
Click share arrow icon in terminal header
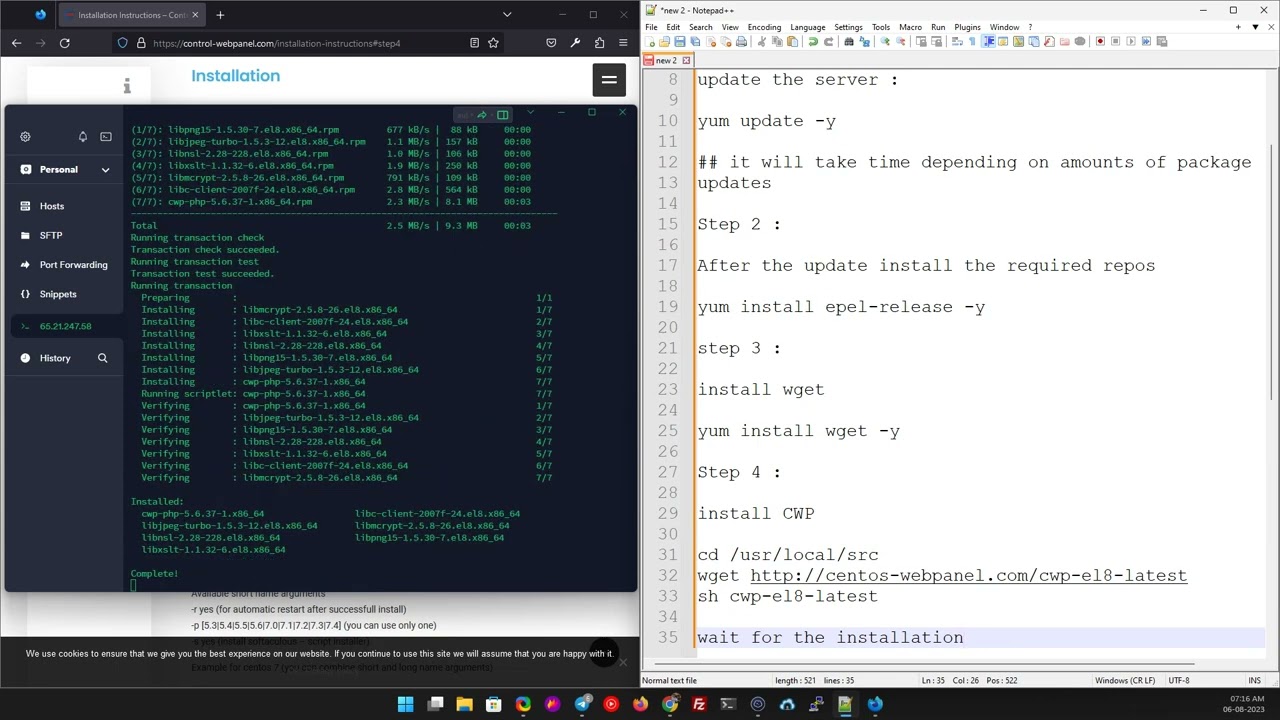(x=482, y=114)
